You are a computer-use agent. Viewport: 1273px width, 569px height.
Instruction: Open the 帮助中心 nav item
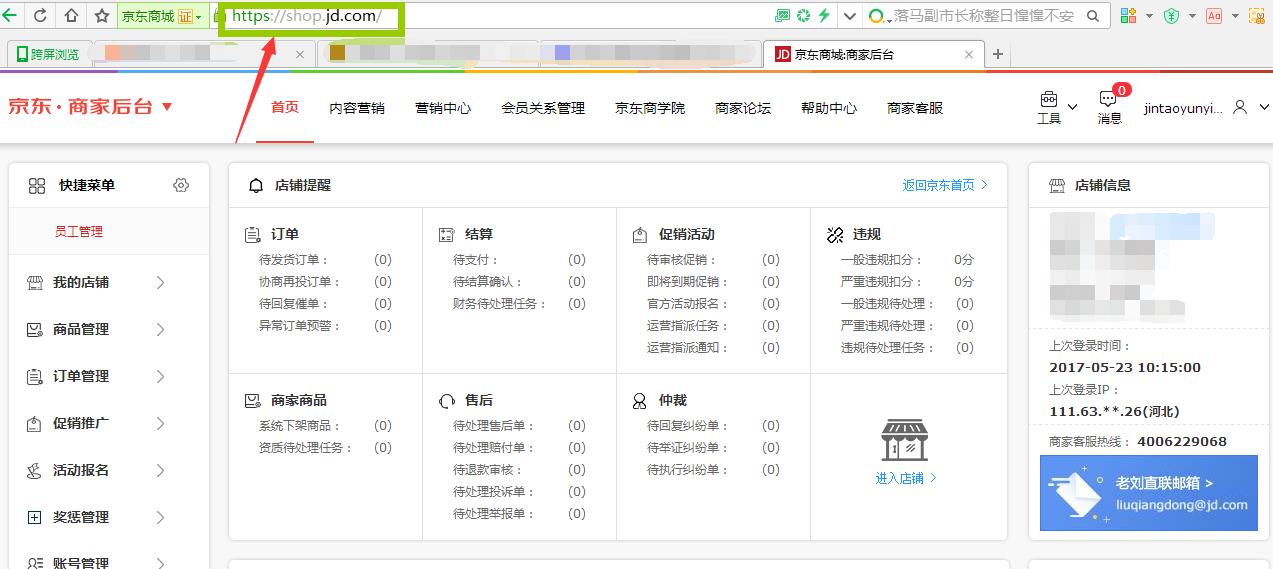point(829,108)
